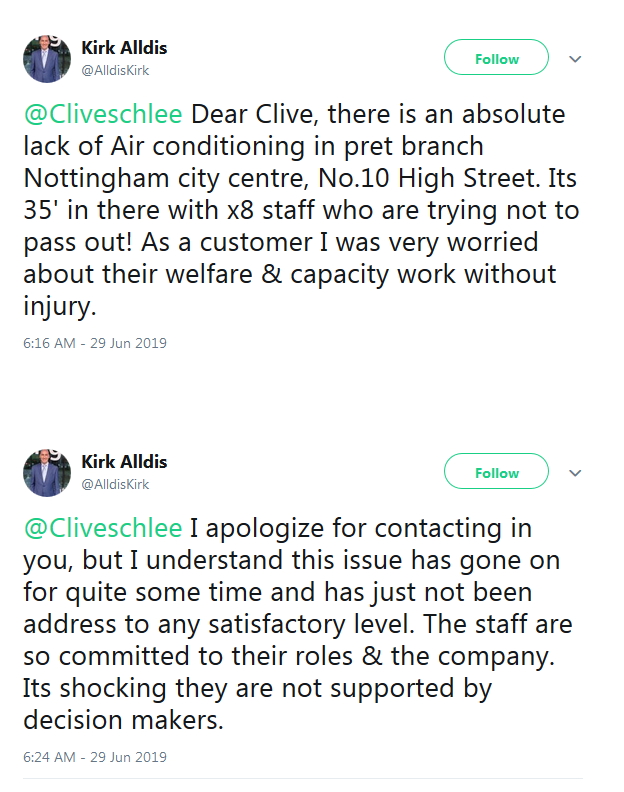Viewport: 624px width, 792px height.
Task: Click the @AlldisKirk handle on the second tweet
Action: click(115, 484)
